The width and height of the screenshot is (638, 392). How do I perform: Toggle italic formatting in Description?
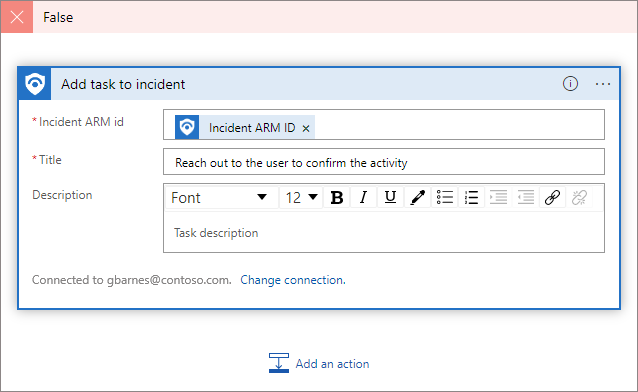(363, 197)
